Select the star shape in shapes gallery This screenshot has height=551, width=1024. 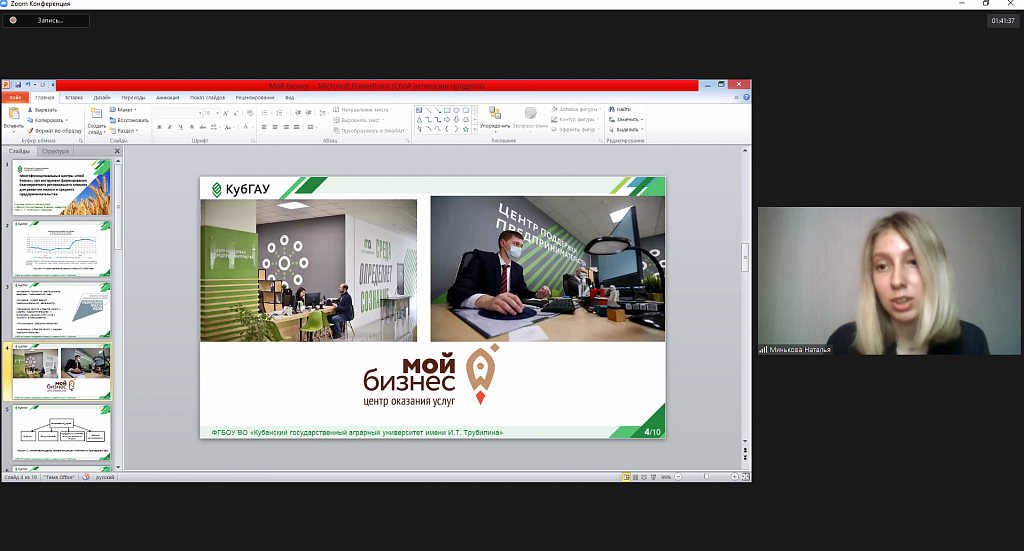coord(466,129)
